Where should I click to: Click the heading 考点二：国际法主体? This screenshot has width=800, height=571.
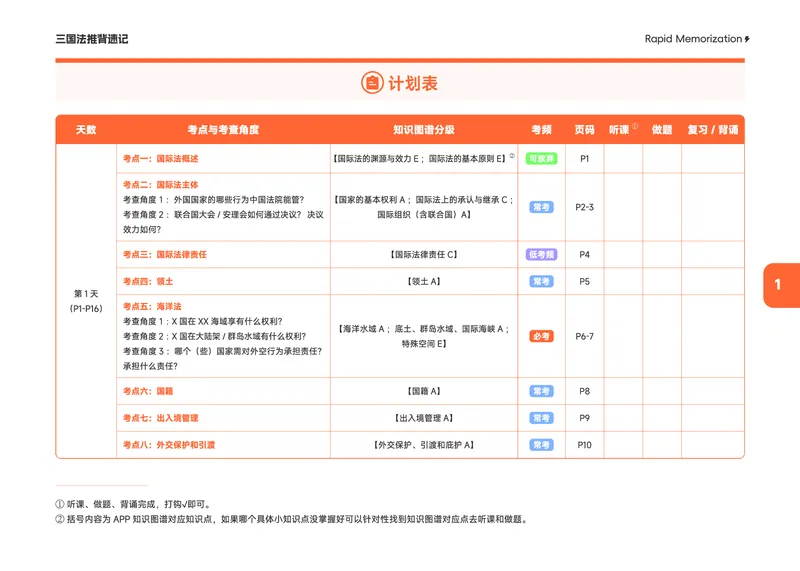[160, 185]
